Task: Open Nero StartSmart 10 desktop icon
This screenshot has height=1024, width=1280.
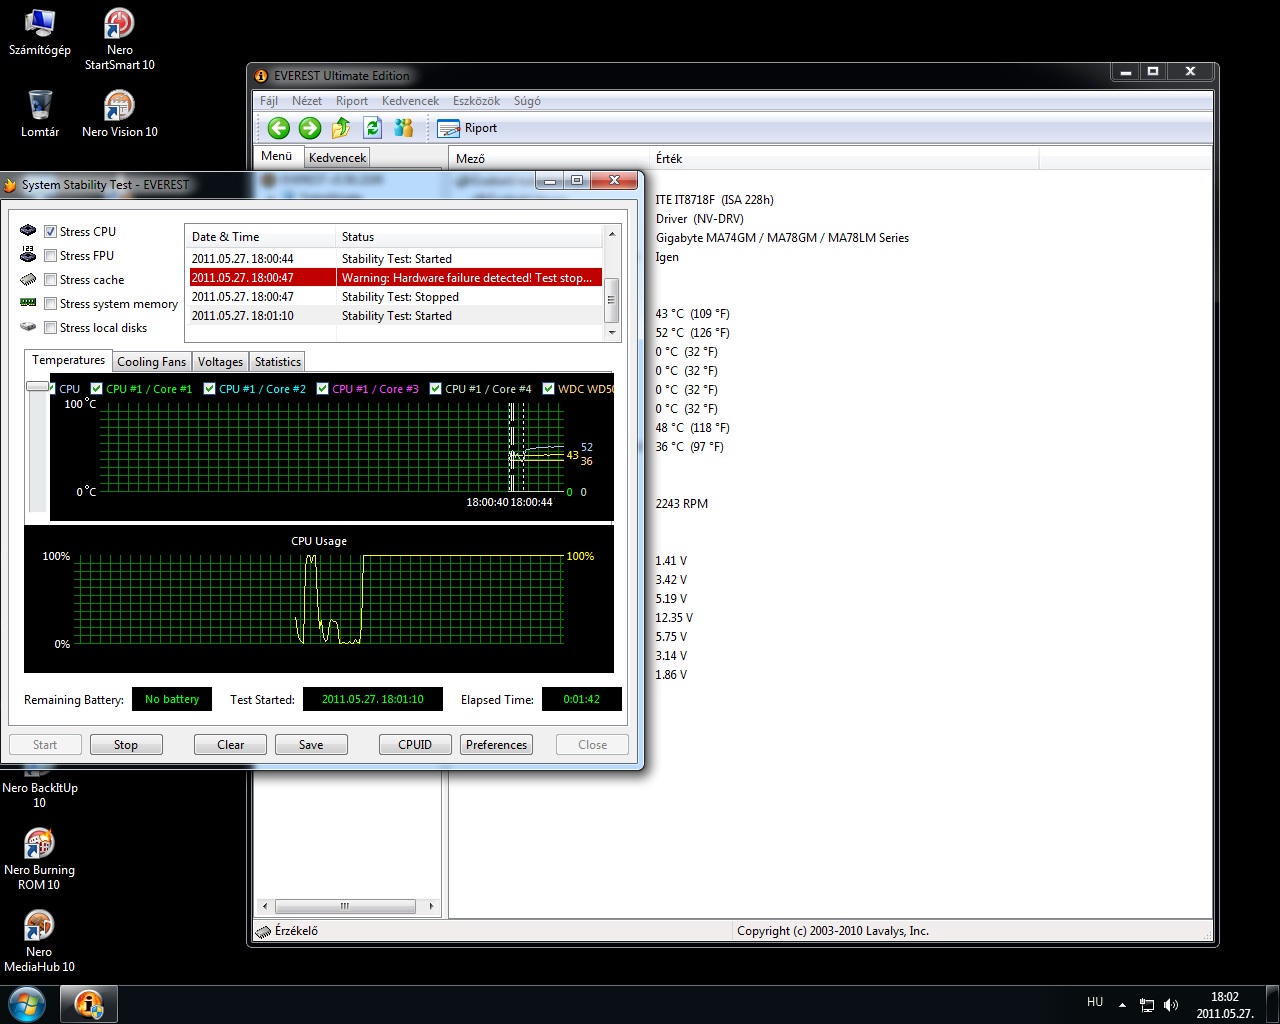Action: 120,39
